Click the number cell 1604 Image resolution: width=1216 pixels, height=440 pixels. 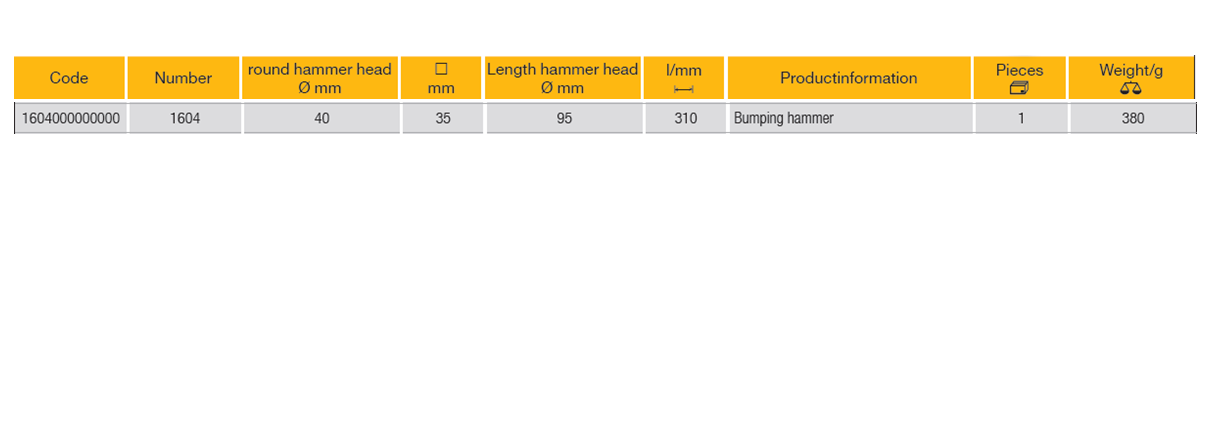(184, 118)
